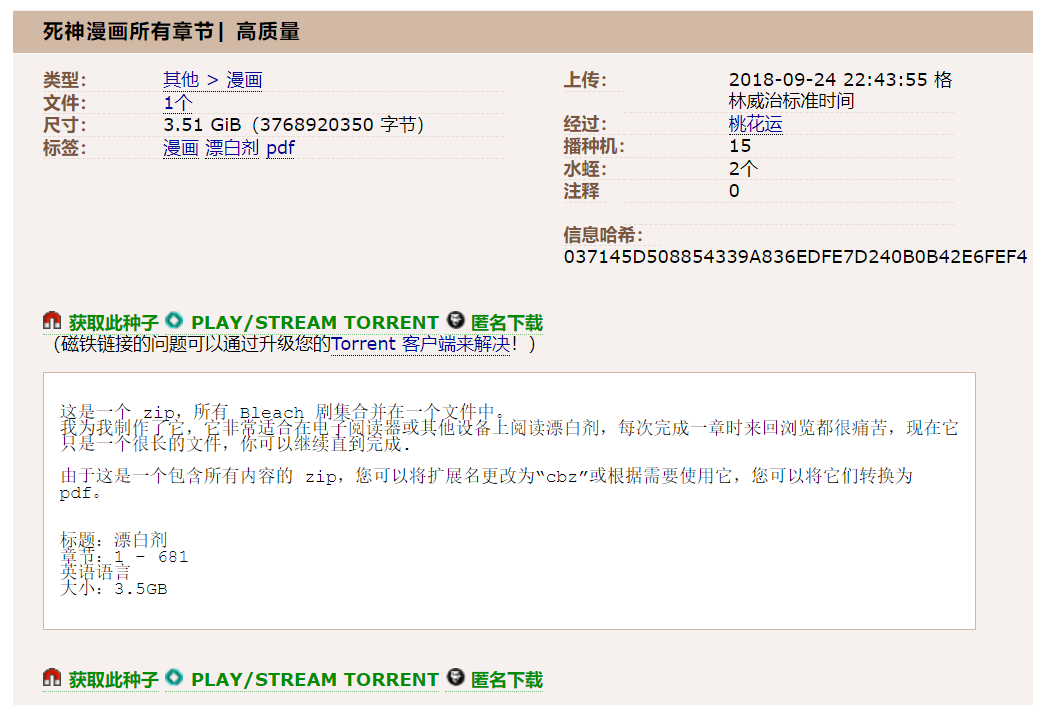
Task: Select the 漫画 tag link
Action: (x=181, y=148)
